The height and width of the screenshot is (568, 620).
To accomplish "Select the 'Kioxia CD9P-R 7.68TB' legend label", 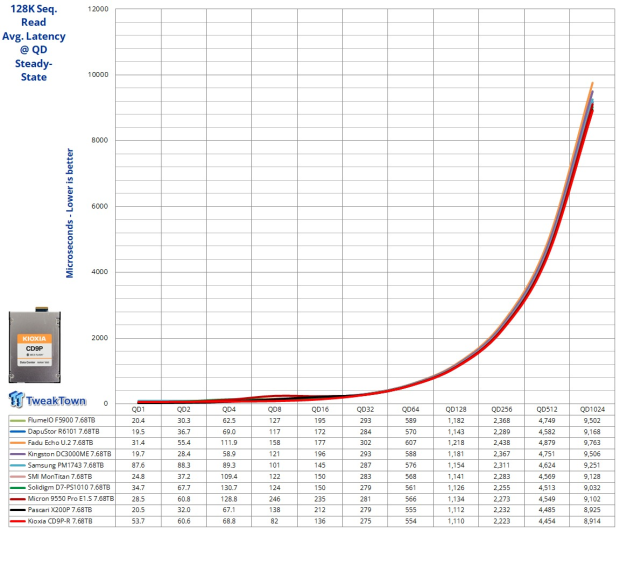I will 60,521.
